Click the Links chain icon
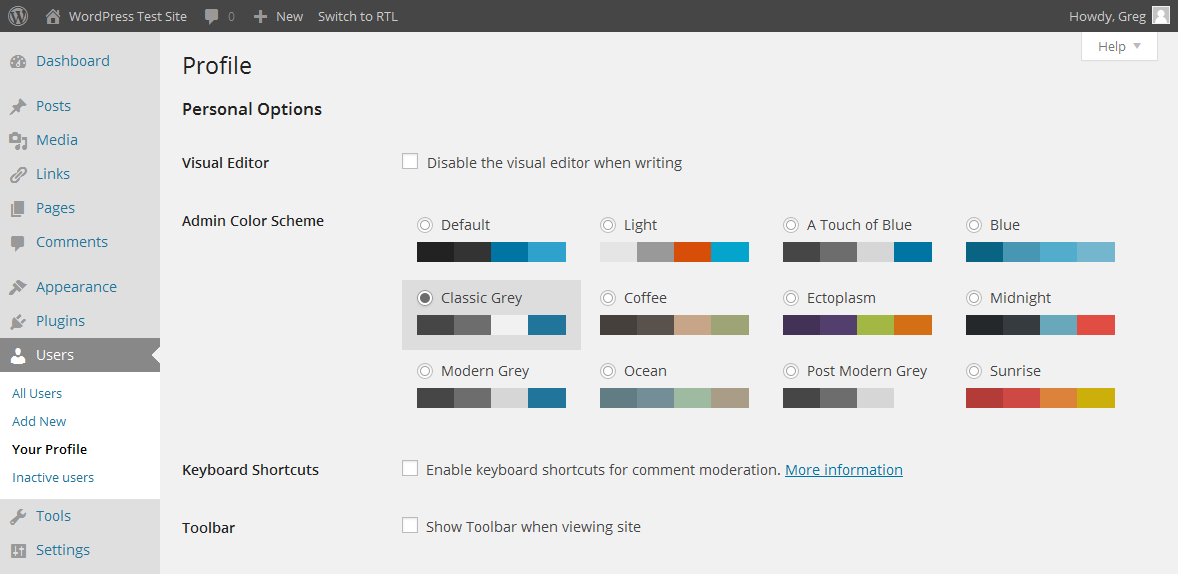The height and width of the screenshot is (574, 1178). coord(18,174)
